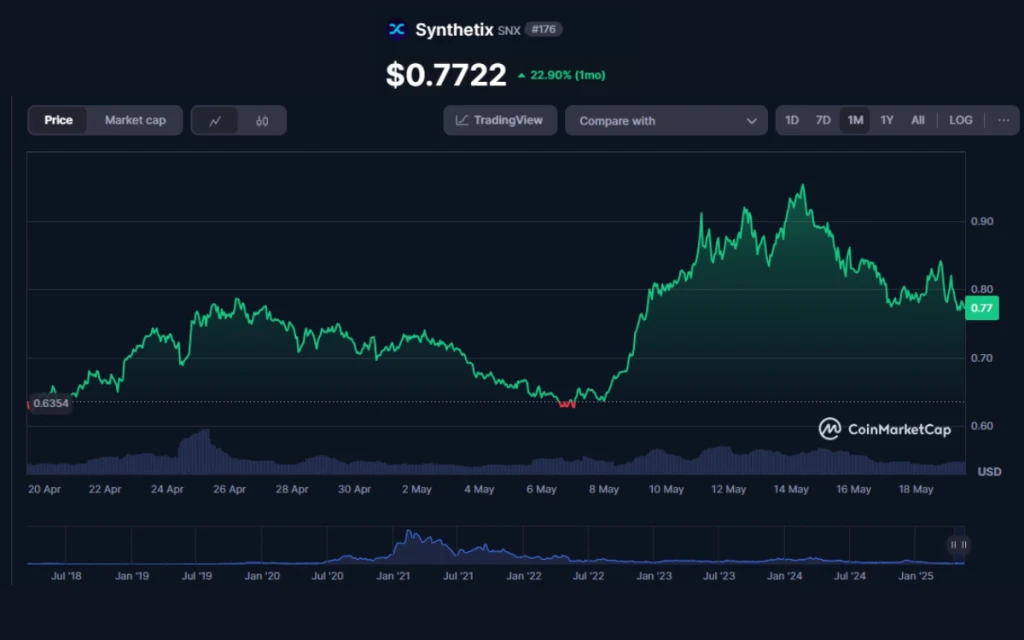
Task: Click the $0.7722 price value
Action: [446, 74]
